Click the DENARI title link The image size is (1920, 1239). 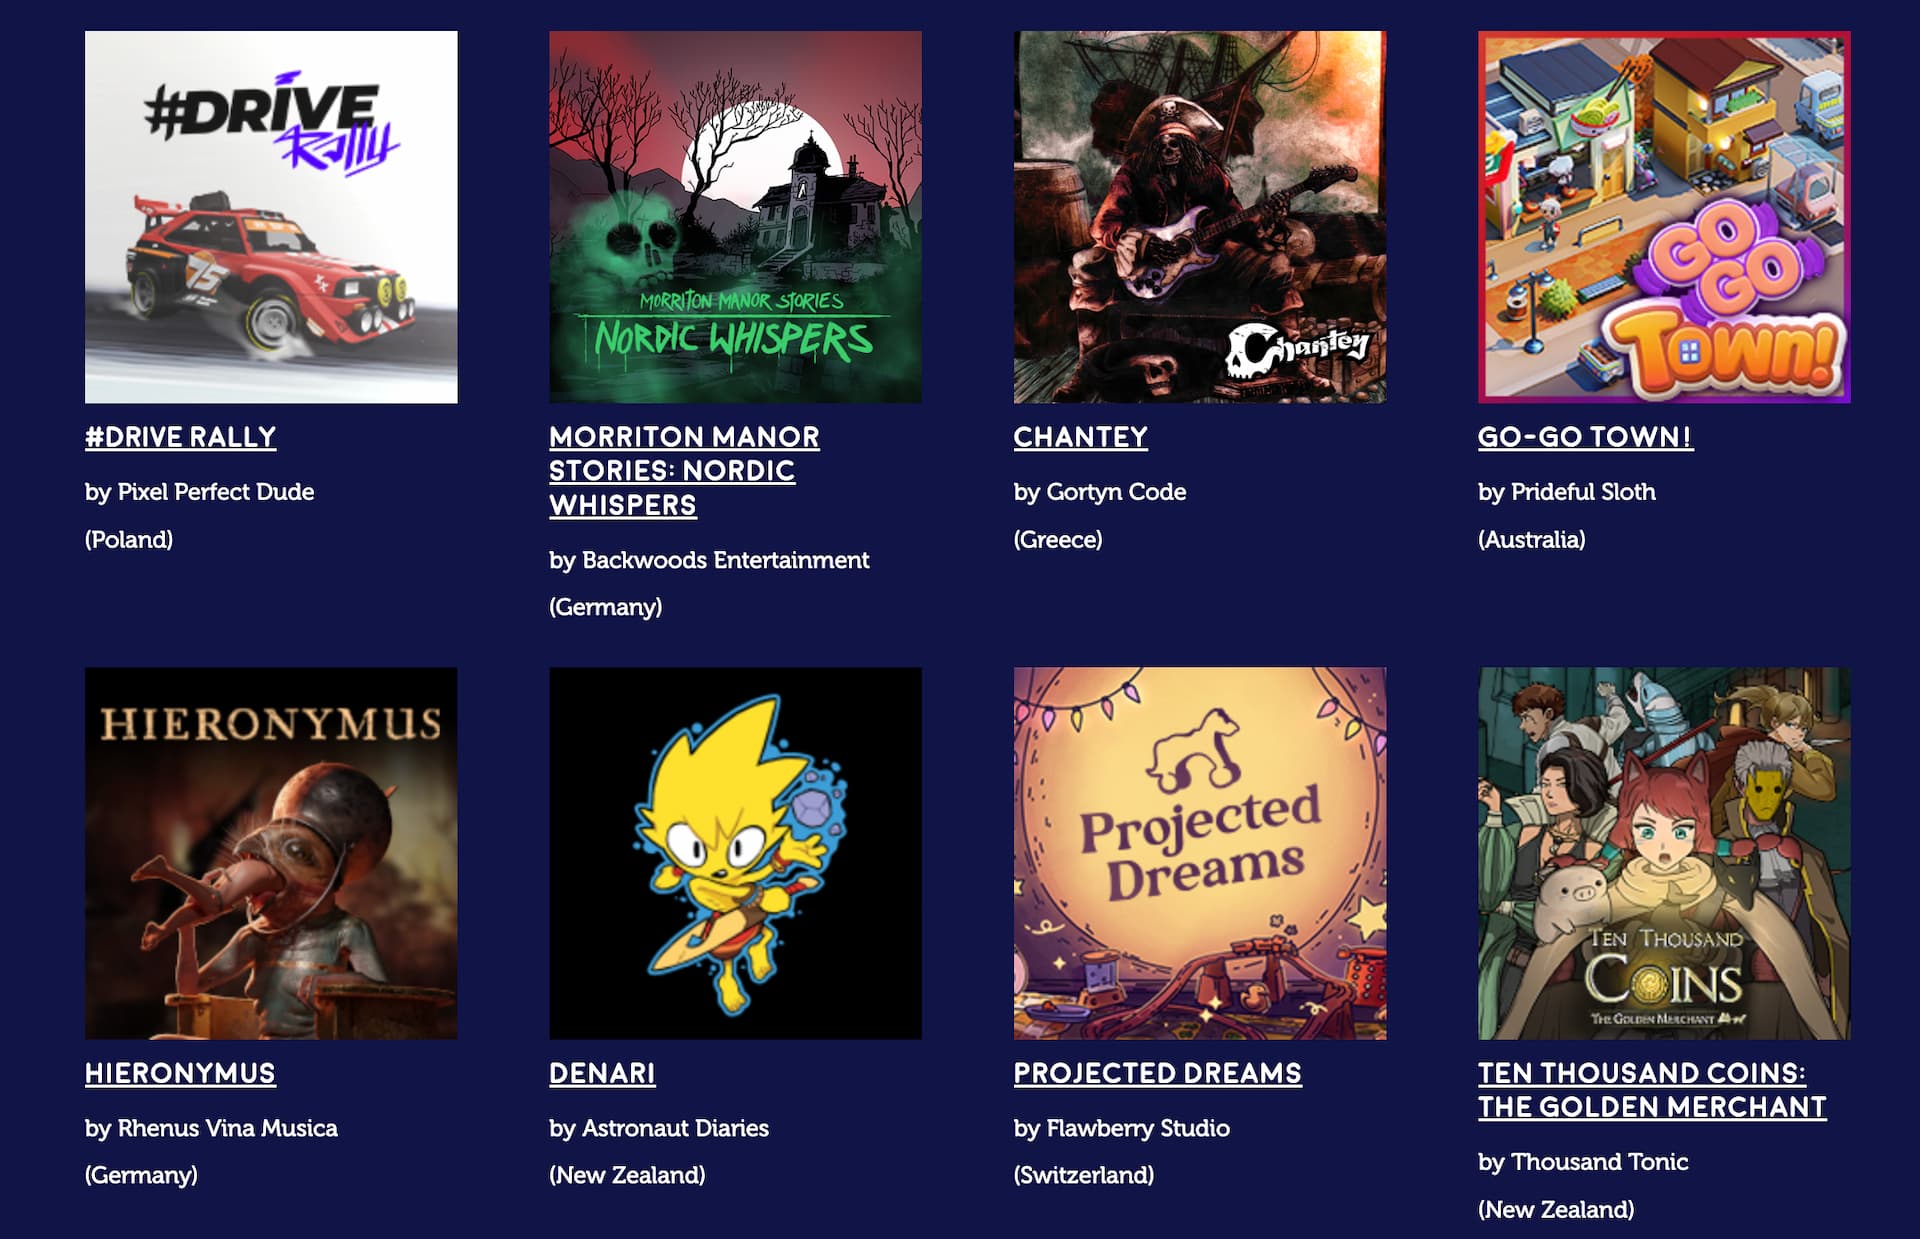(602, 1073)
